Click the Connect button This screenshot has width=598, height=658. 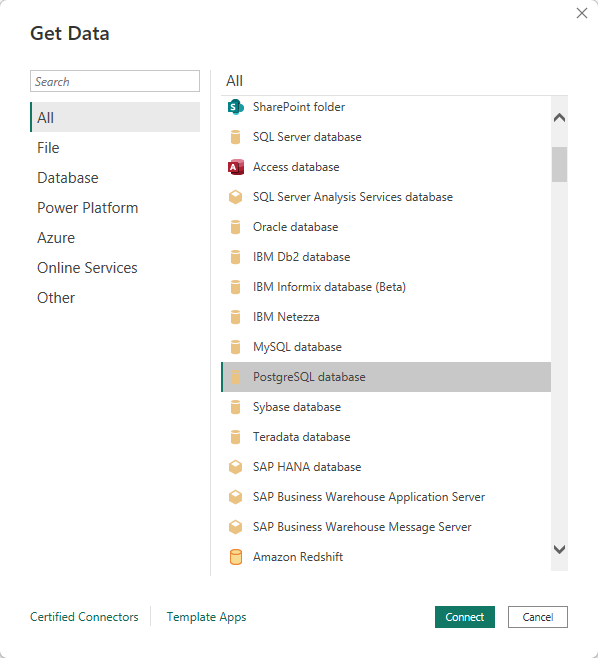coord(465,617)
